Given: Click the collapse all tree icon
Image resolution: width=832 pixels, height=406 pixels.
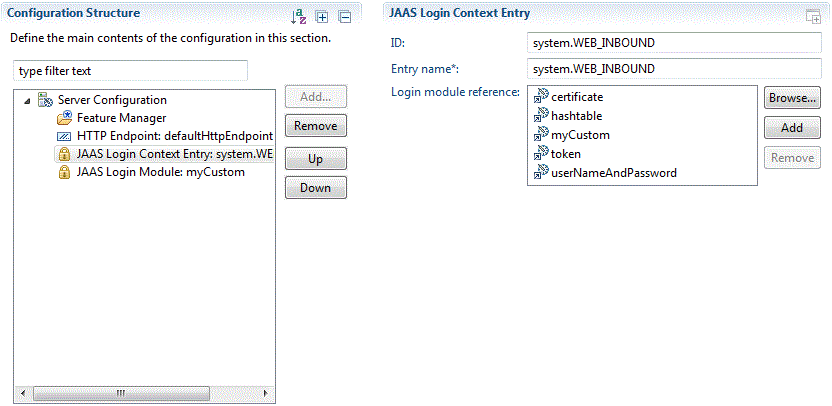Looking at the screenshot, I should pyautogui.click(x=345, y=18).
